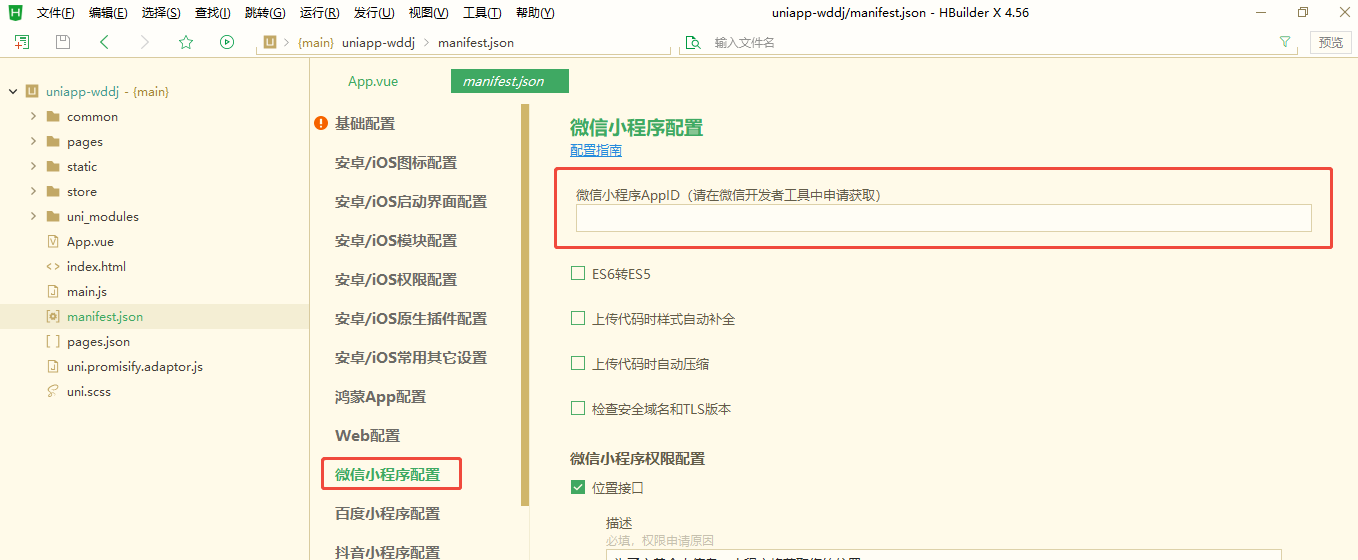Screen dimensions: 1358x560
Task: Go back with the left arrow icon
Action: click(104, 42)
